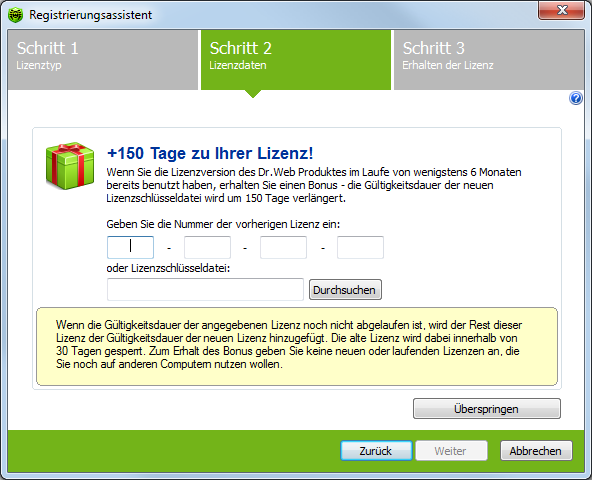
Task: Click the Lizenzschlüsseldatei path field
Action: coord(205,290)
